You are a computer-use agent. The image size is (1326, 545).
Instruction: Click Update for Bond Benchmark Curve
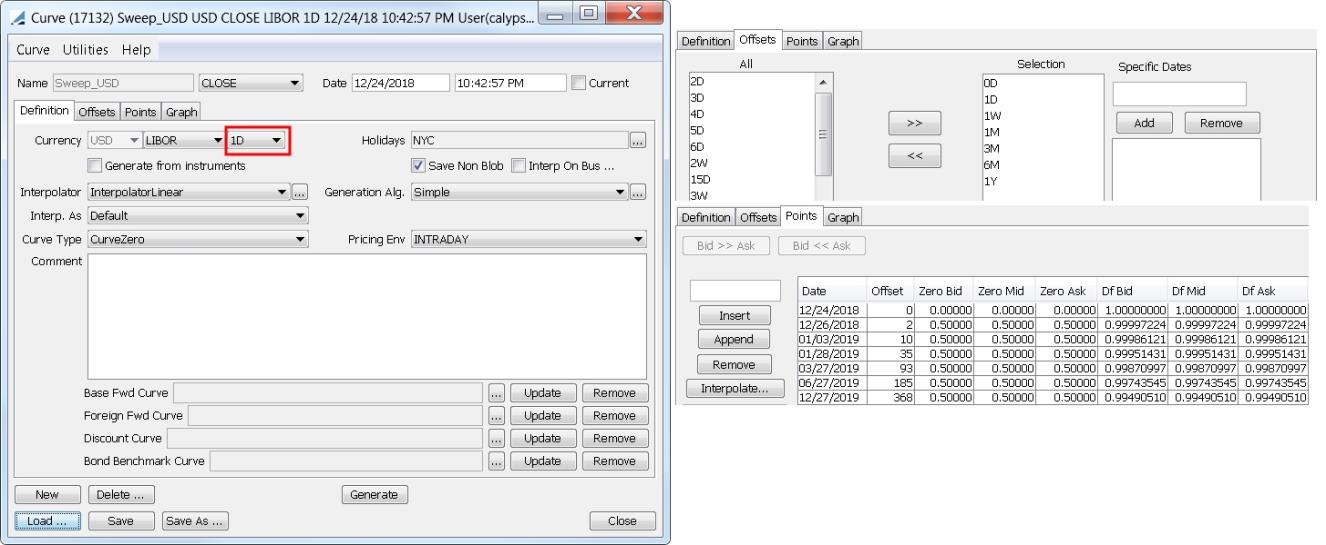point(542,461)
